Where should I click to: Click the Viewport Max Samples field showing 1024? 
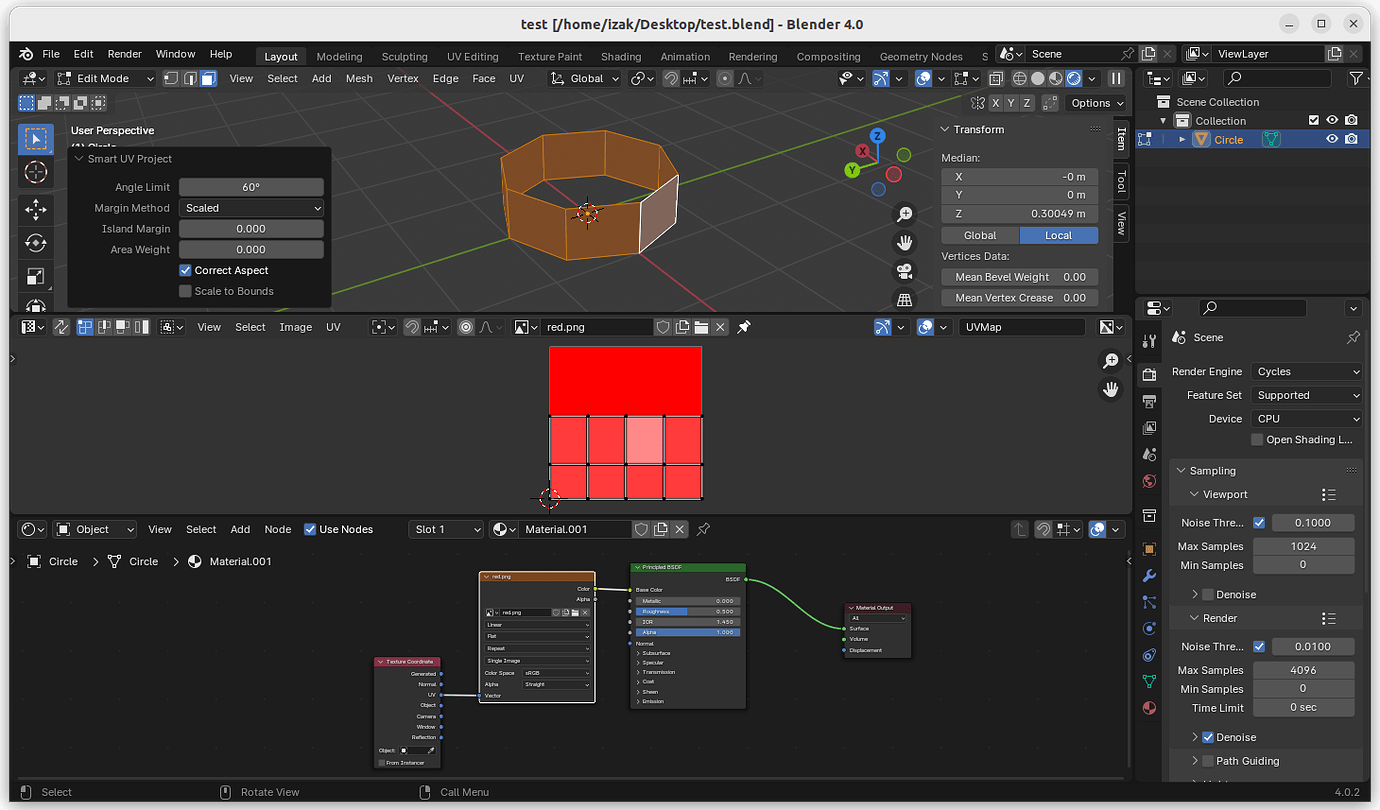click(x=1303, y=546)
